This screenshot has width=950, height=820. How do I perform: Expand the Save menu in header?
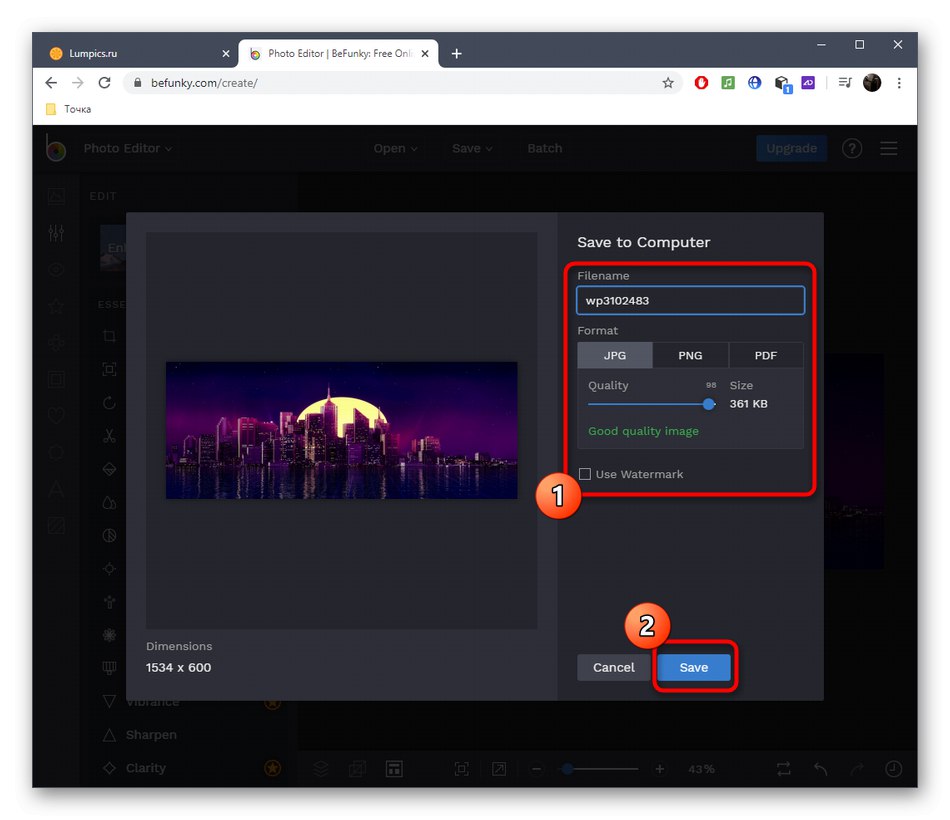click(472, 148)
